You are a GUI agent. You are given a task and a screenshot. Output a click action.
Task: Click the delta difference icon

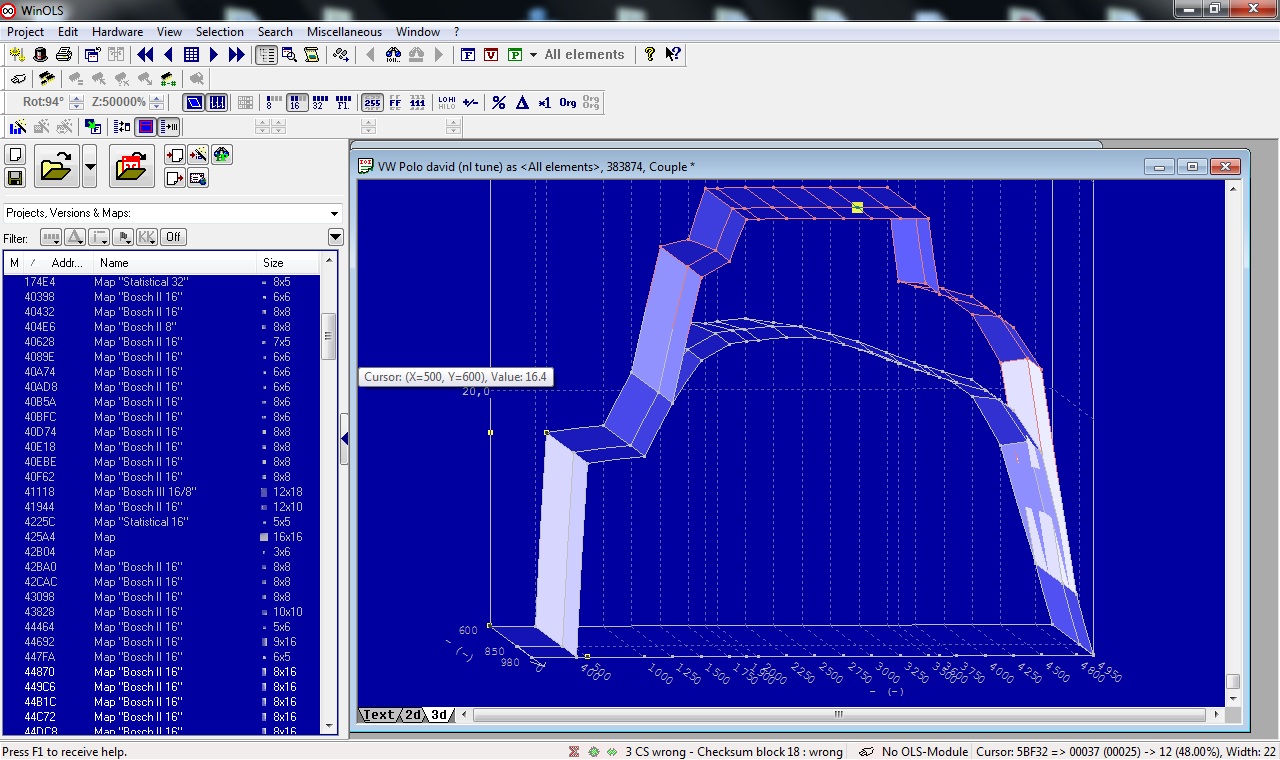[x=521, y=102]
